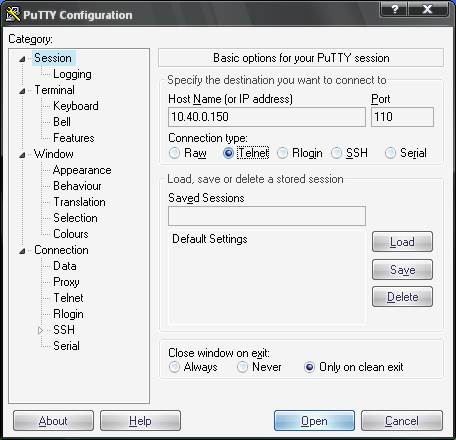Select Raw connection type

click(174, 153)
